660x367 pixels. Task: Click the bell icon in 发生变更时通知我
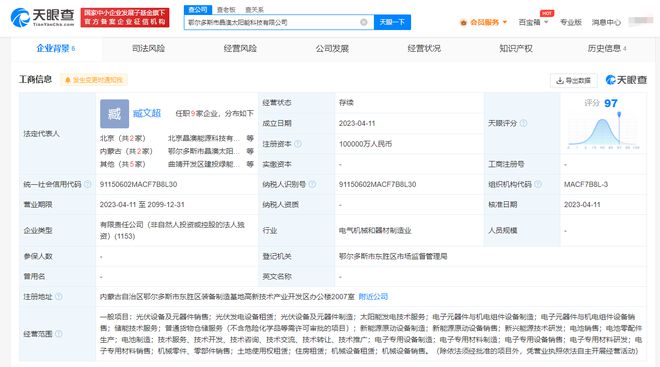click(x=67, y=80)
